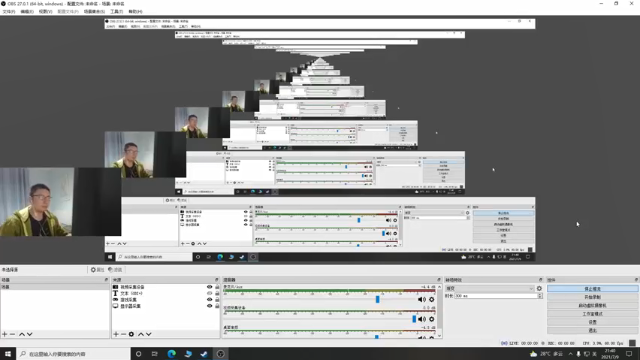Show hidden 文本 (GDI+) source via eye icon
Viewport: 640px width, 360px height.
(209, 293)
